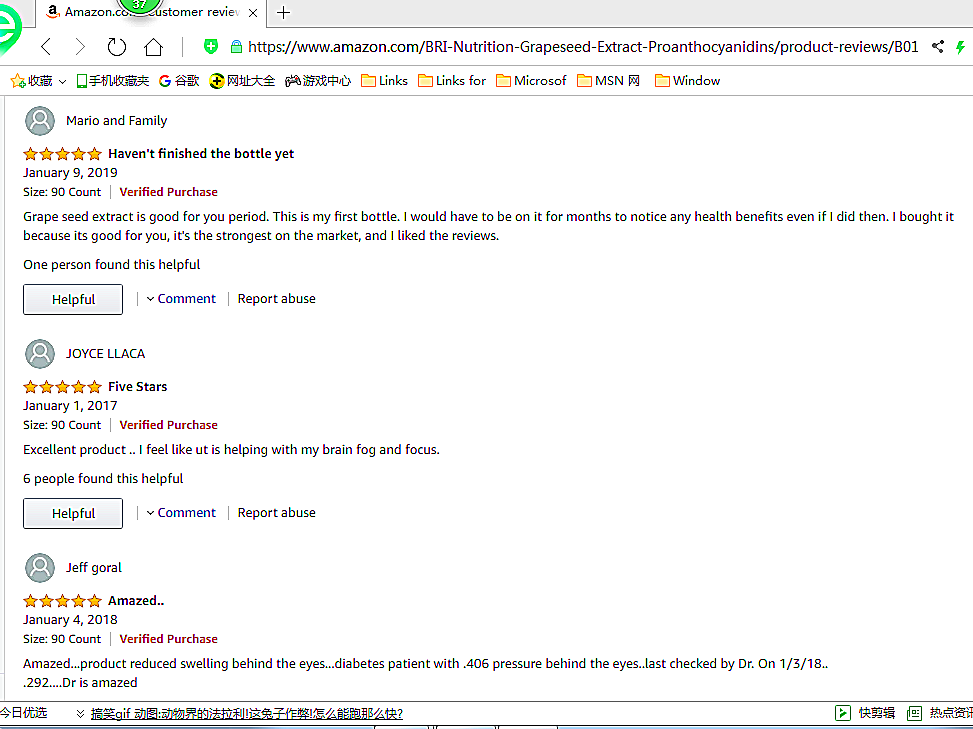Click the 快剪辑 video clip icon
The height and width of the screenshot is (729, 973).
[843, 713]
